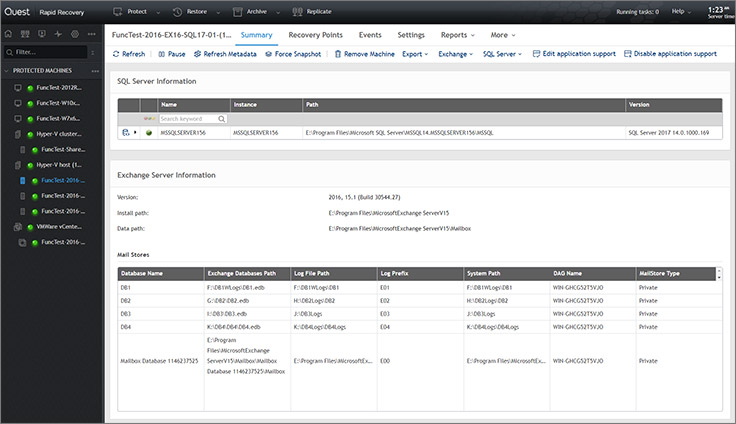Open the Restore dropdown arrow

click(218, 13)
